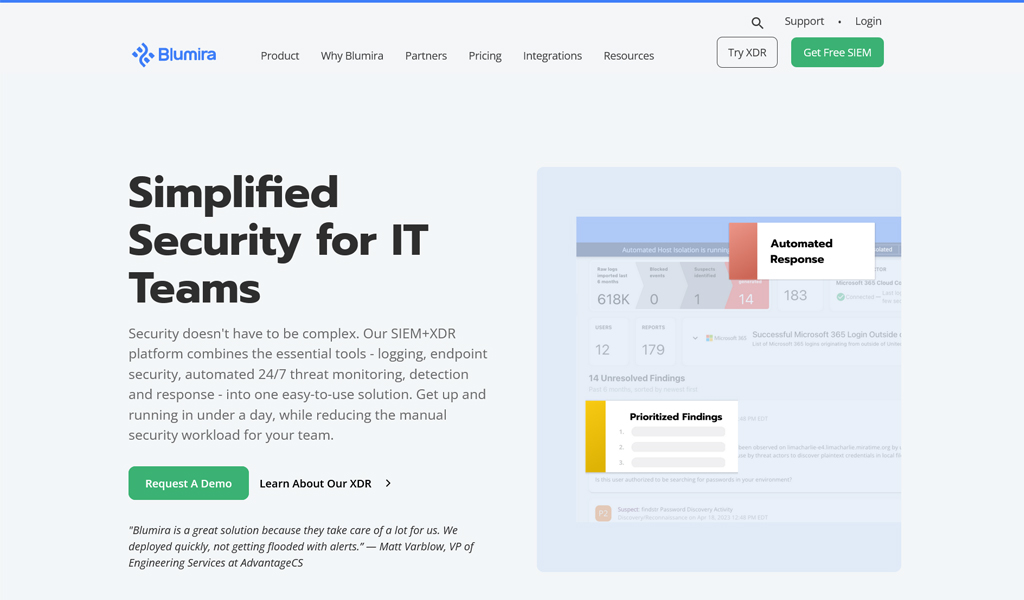Screen dimensions: 1024x600
Task: Click the yellow bar on Prioritized Findings card
Action: pyautogui.click(x=595, y=436)
